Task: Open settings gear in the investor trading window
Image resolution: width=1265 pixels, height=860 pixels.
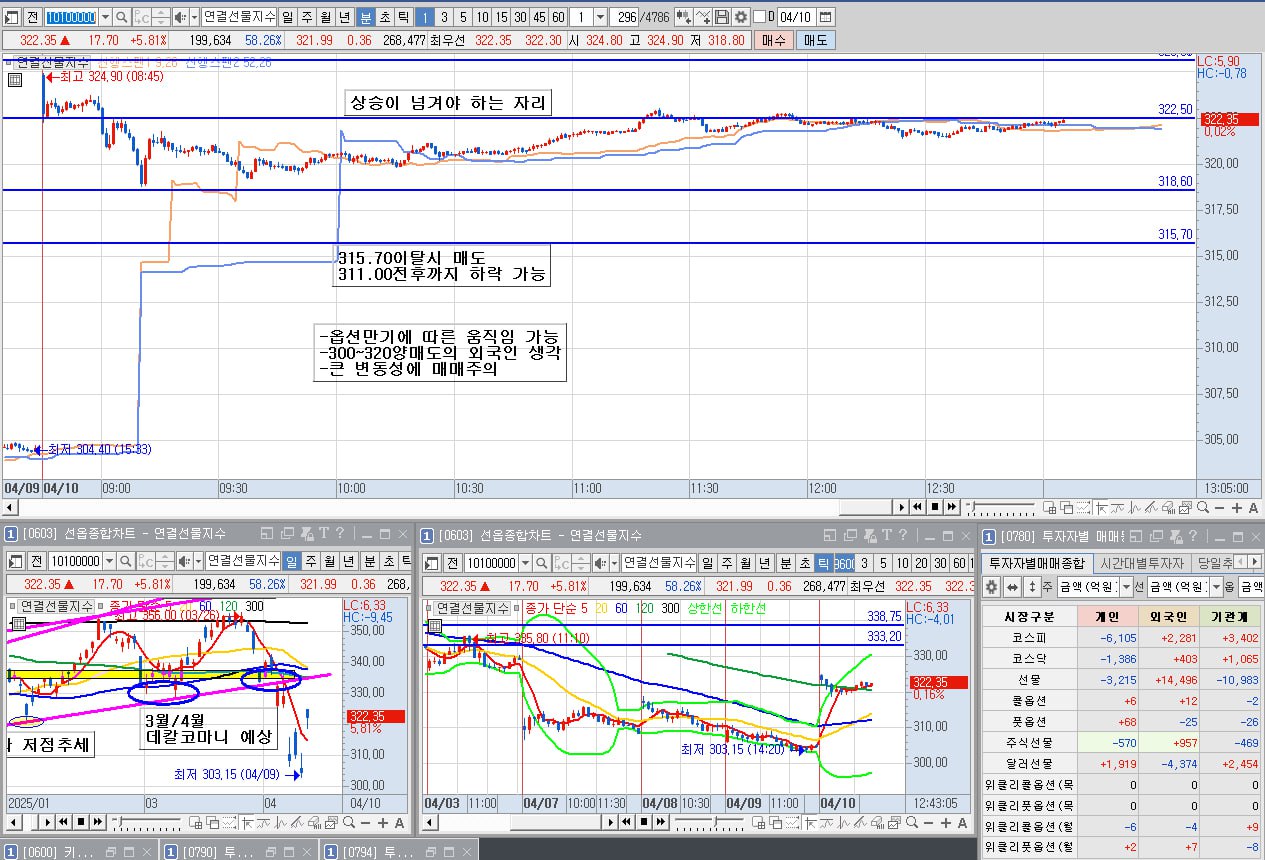Action: 991,587
